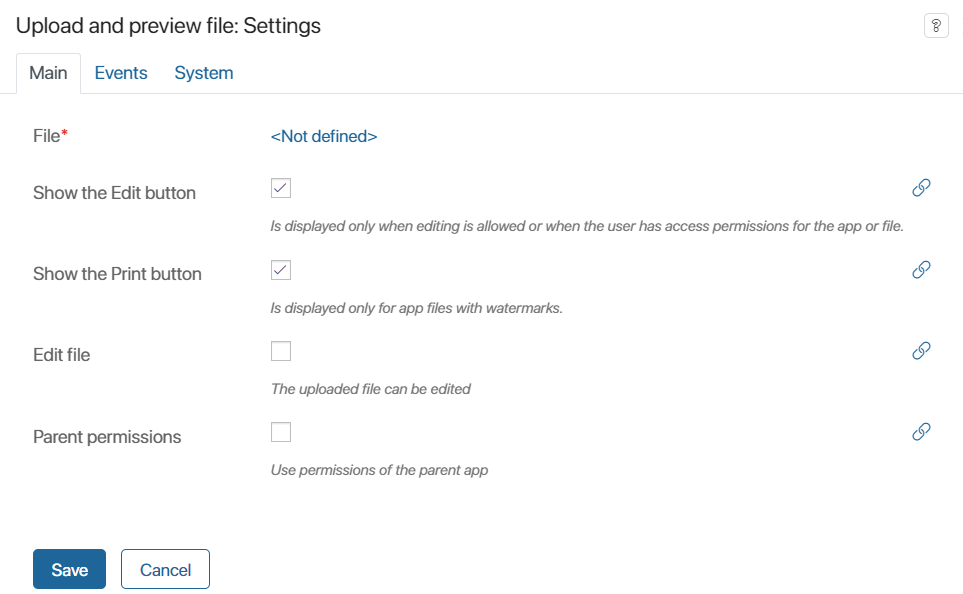Viewport: 963px width, 594px height.
Task: Open the help question mark icon
Action: (x=936, y=26)
